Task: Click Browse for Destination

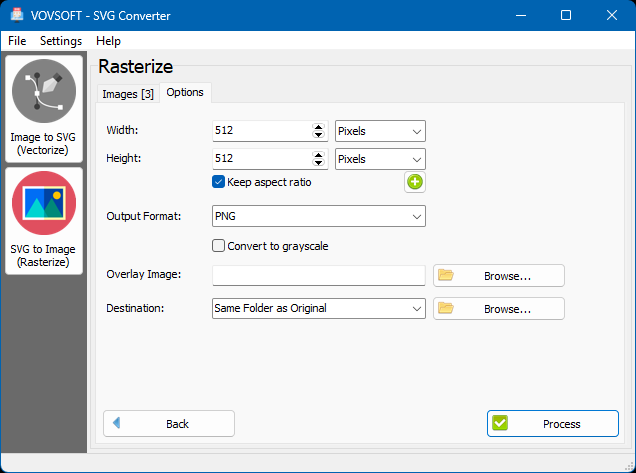Action: coord(499,309)
